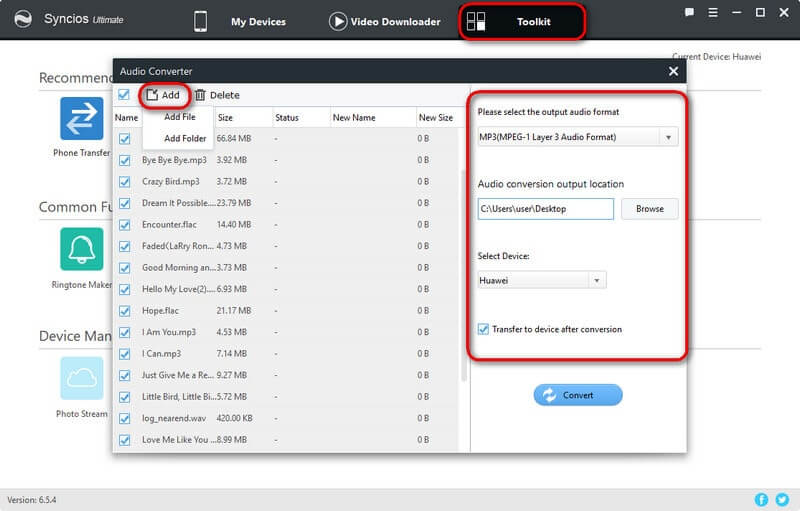Uncheck I Can.mp3 checkbox

point(124,354)
